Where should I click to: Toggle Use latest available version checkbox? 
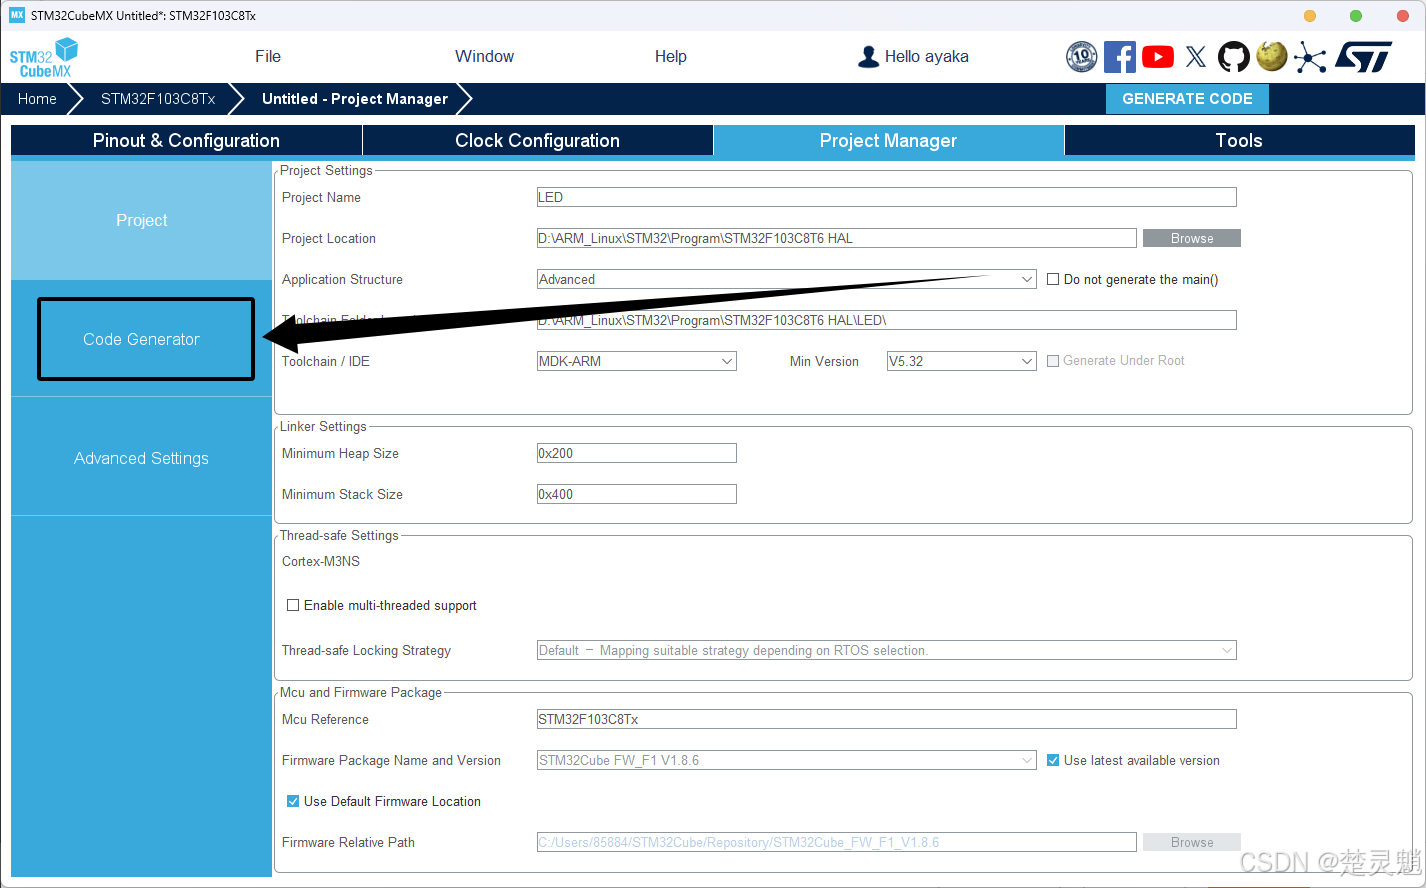(1053, 760)
